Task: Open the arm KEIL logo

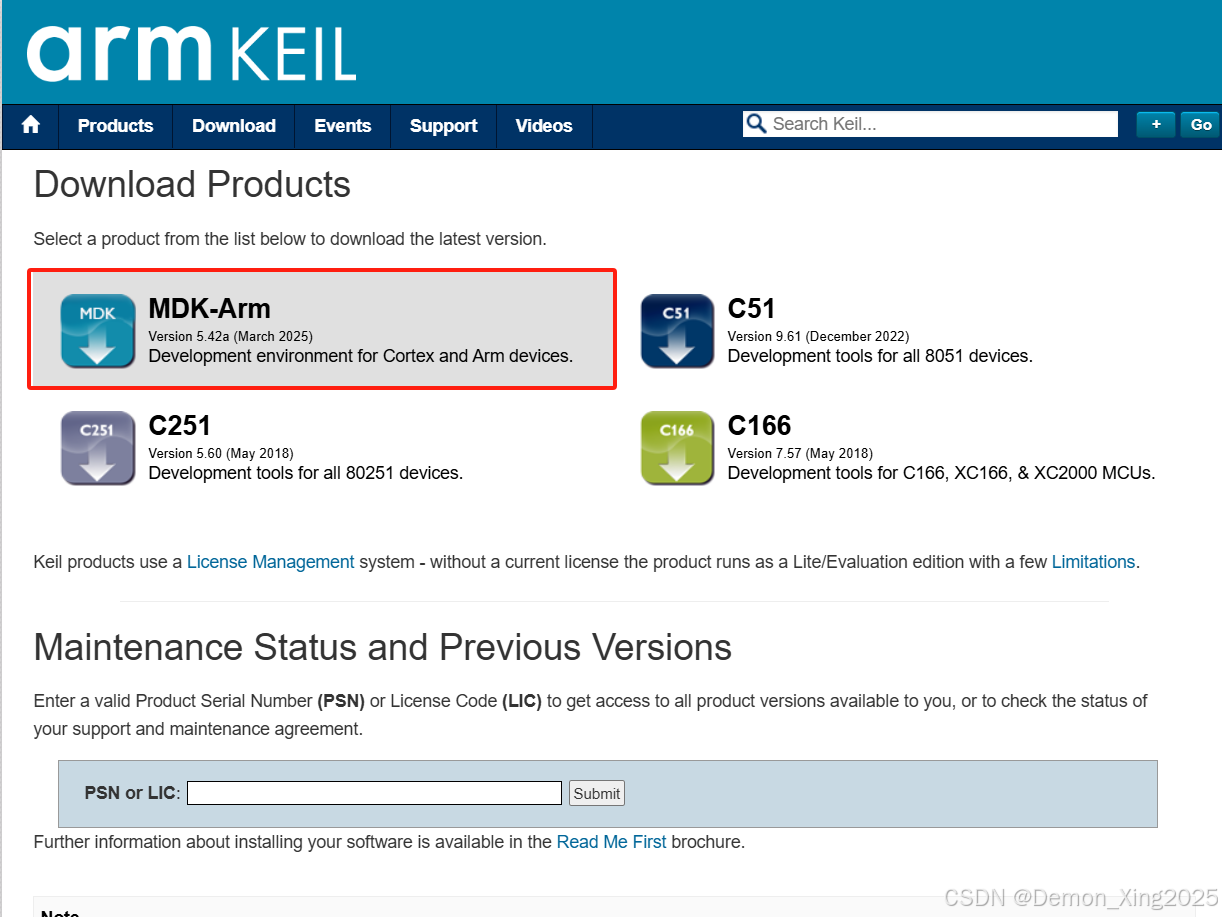Action: point(190,51)
